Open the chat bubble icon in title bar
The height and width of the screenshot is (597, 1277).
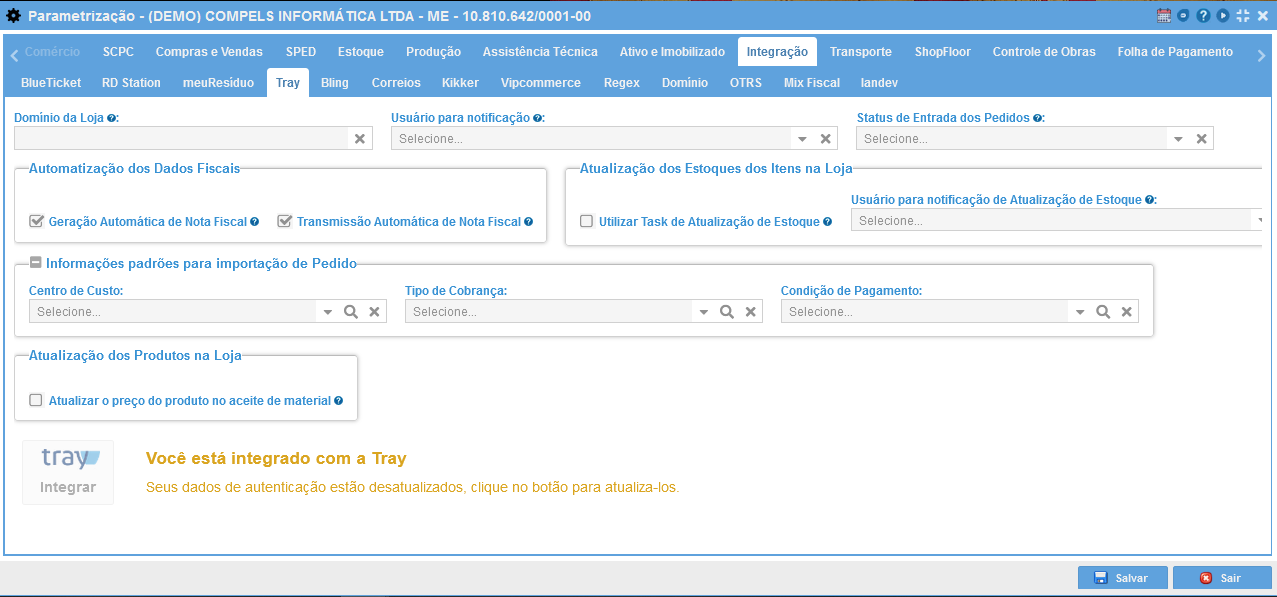[x=1184, y=16]
